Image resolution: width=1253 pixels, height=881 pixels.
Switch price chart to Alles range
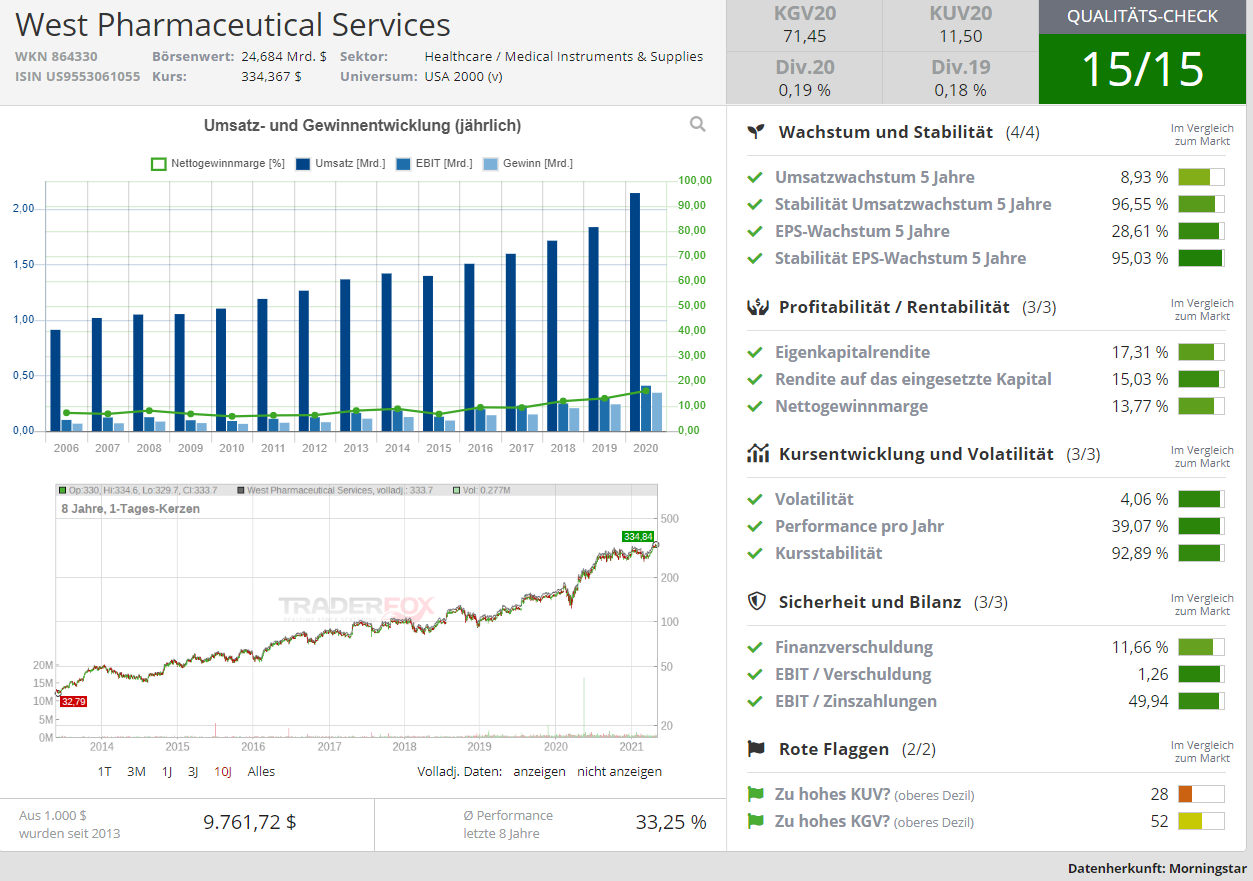pyautogui.click(x=261, y=771)
